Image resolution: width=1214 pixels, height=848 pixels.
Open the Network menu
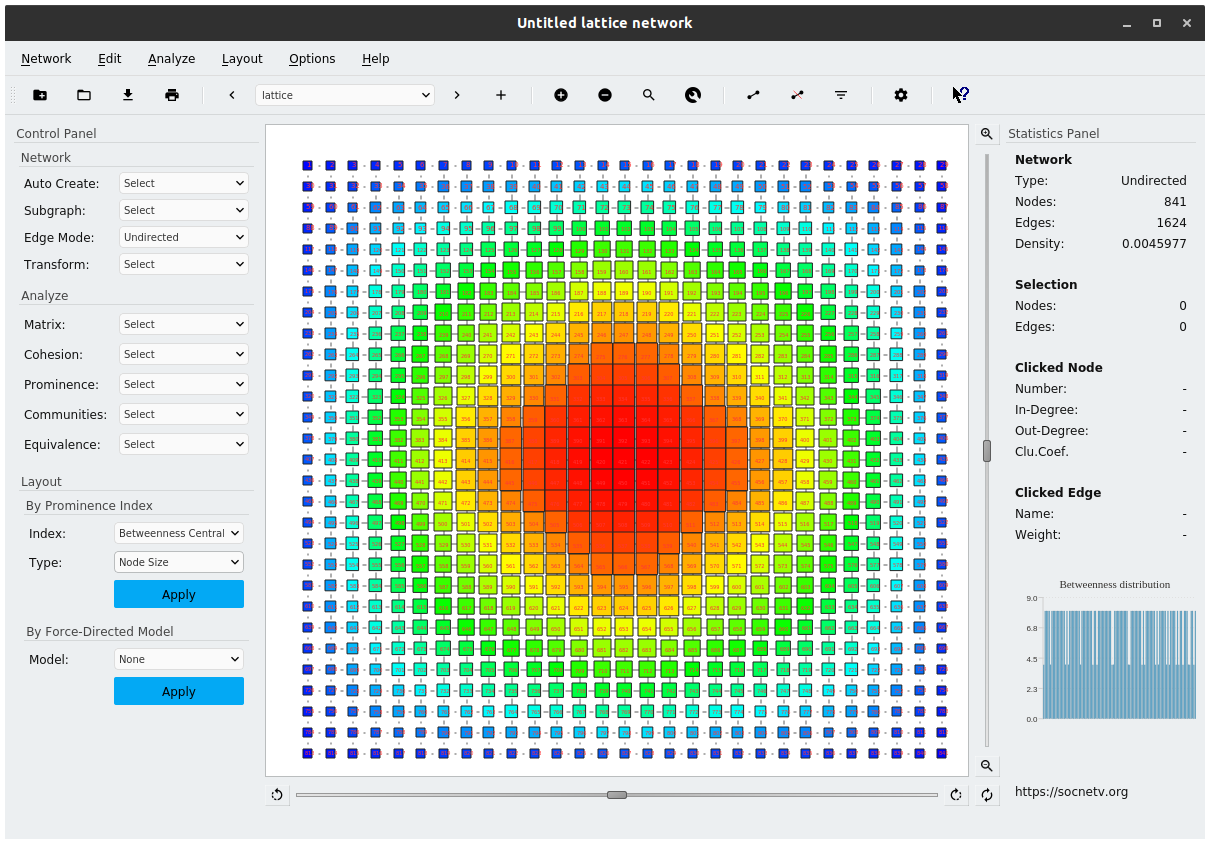coord(46,58)
